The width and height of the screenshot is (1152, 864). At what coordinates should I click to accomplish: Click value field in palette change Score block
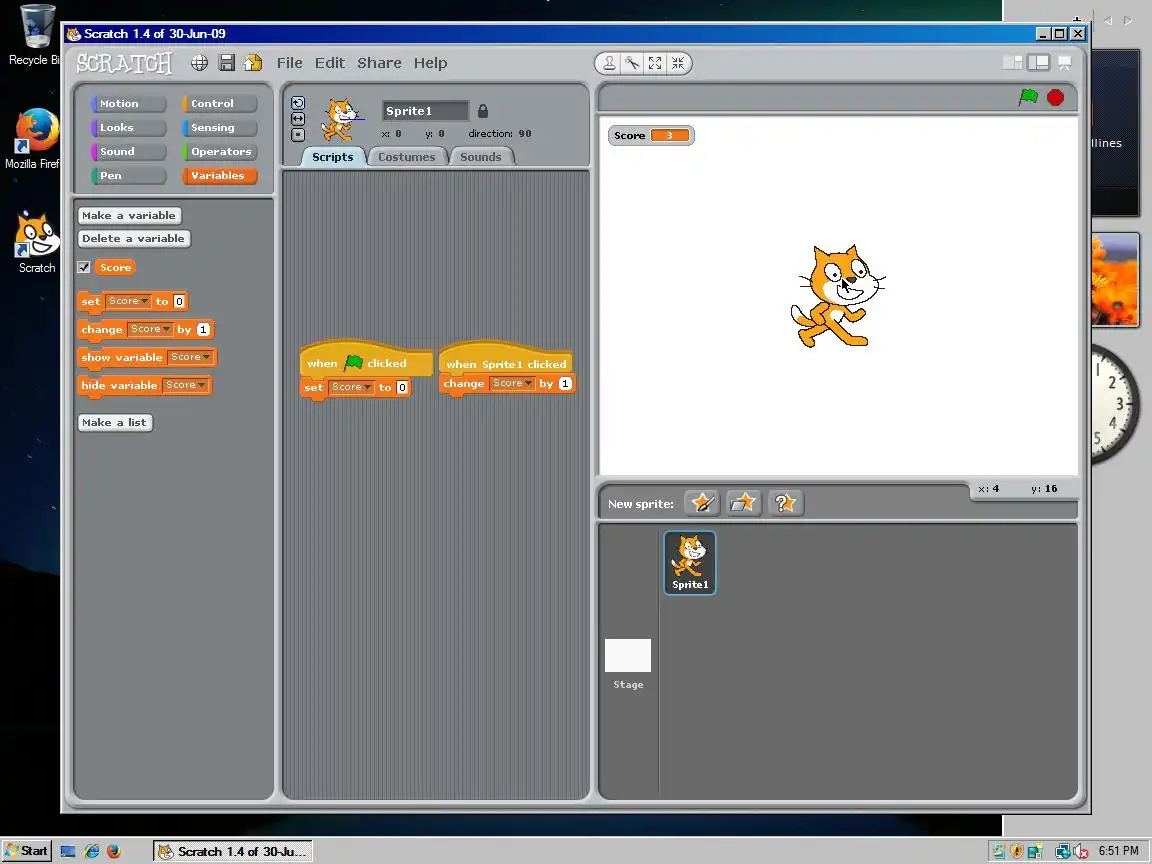pyautogui.click(x=204, y=329)
